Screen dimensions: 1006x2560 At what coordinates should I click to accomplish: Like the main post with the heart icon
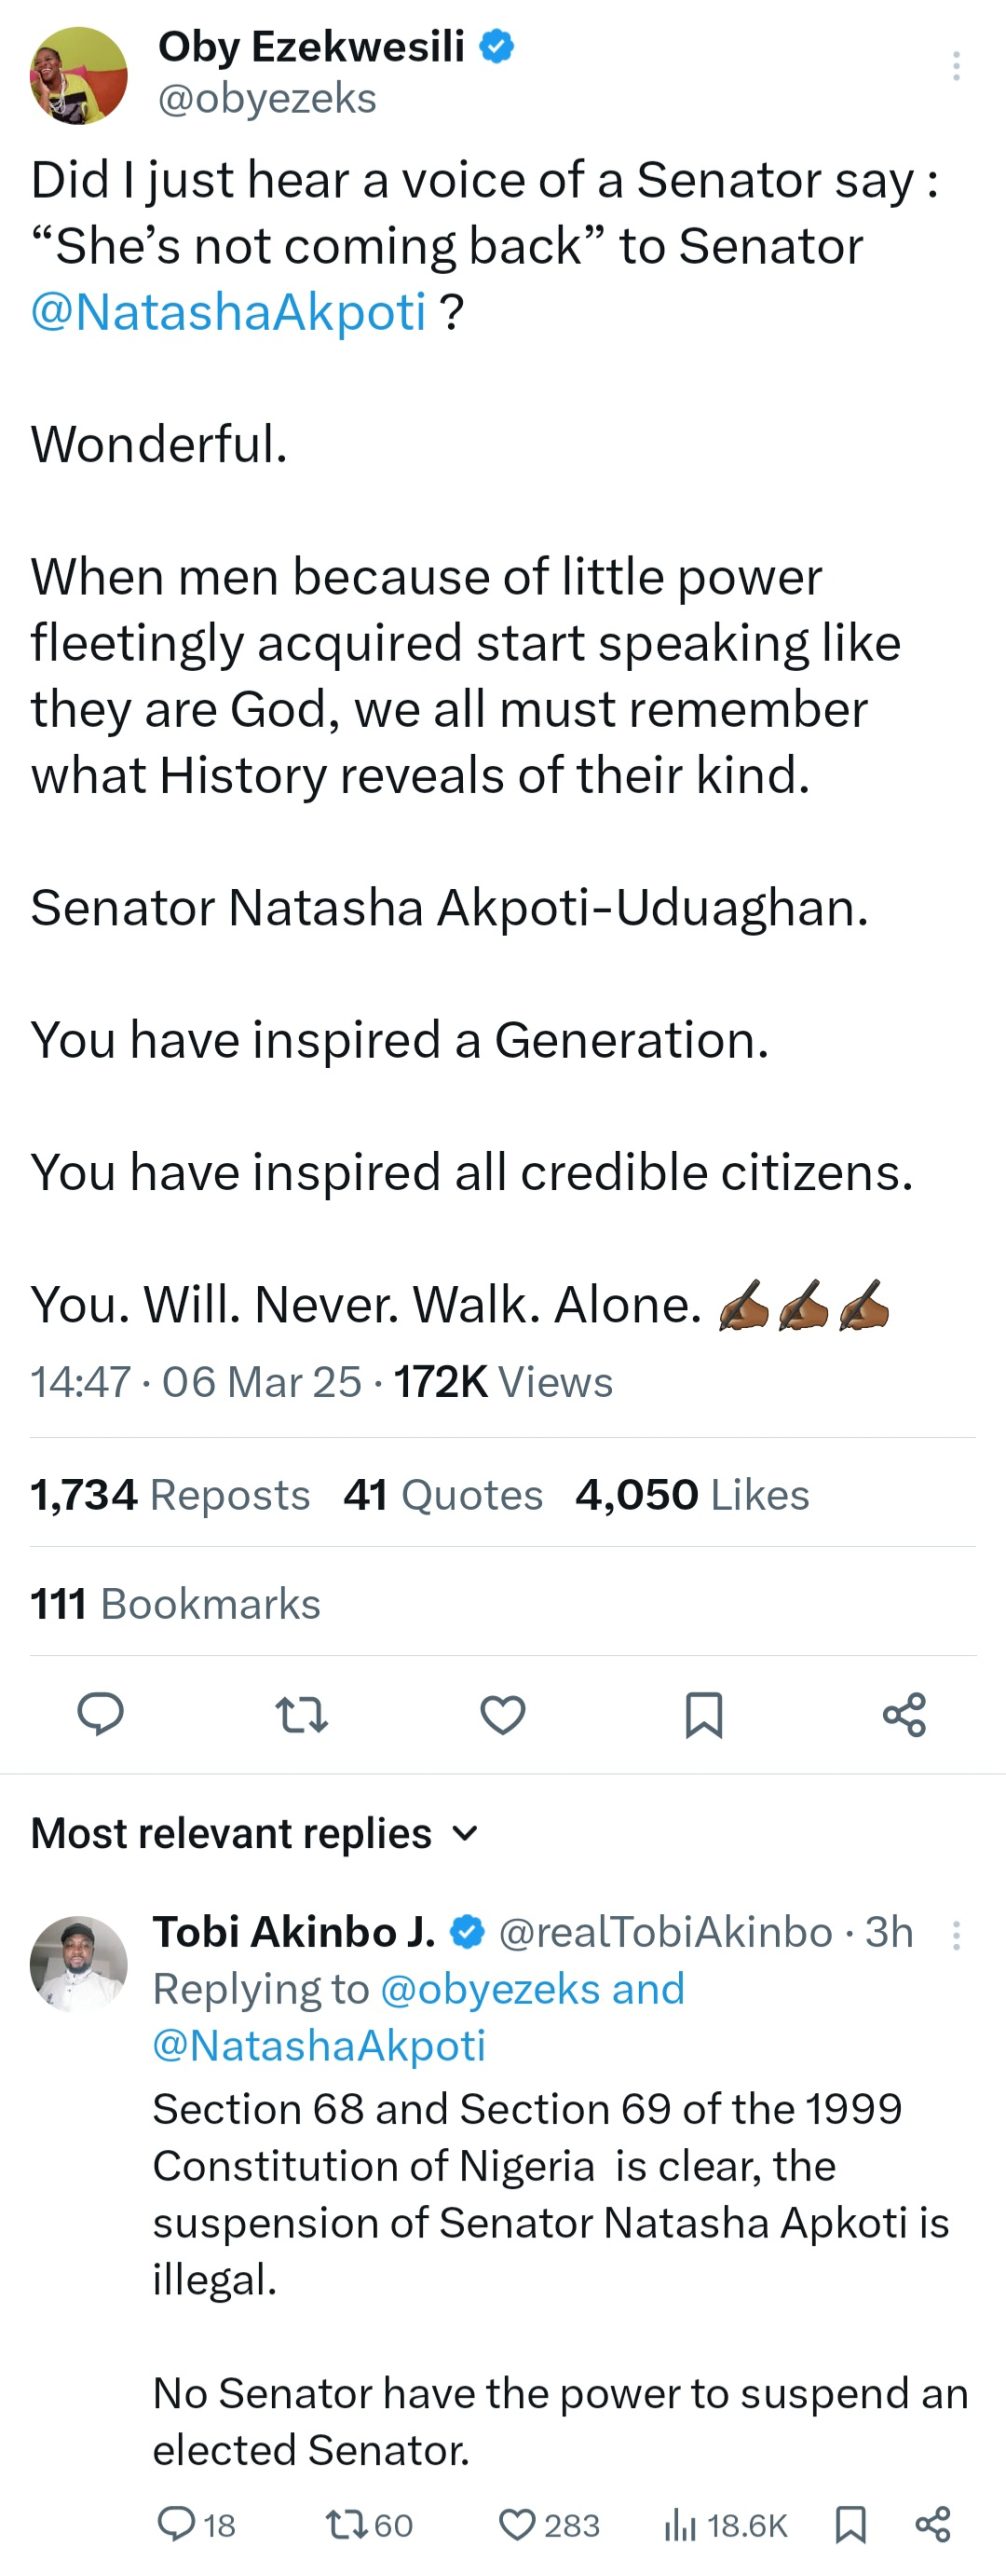tap(502, 1714)
